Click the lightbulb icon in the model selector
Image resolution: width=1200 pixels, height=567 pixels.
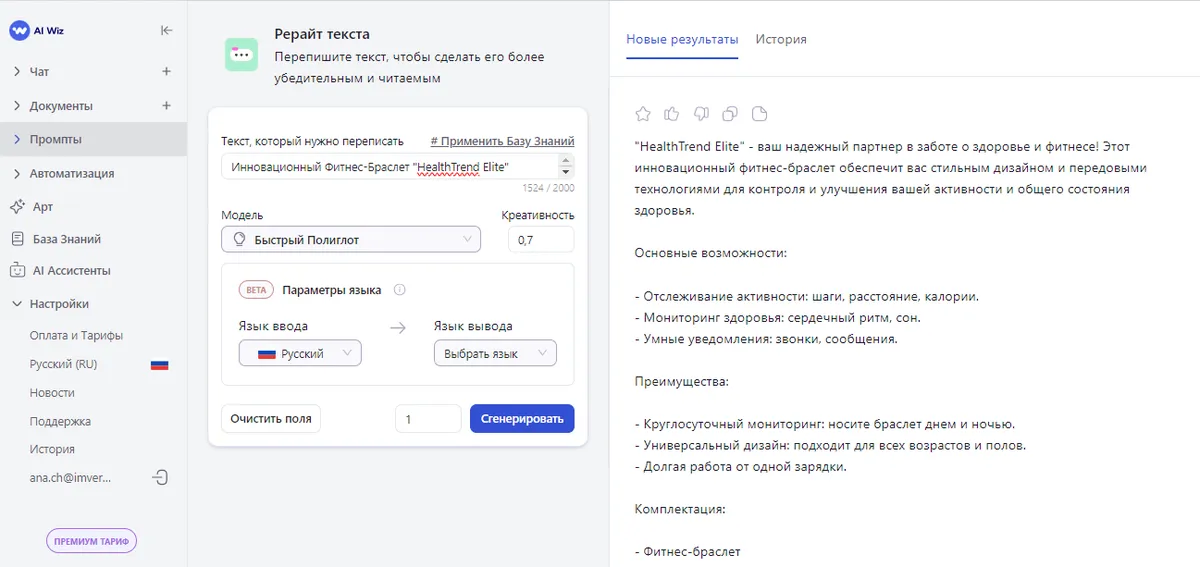pyautogui.click(x=239, y=239)
